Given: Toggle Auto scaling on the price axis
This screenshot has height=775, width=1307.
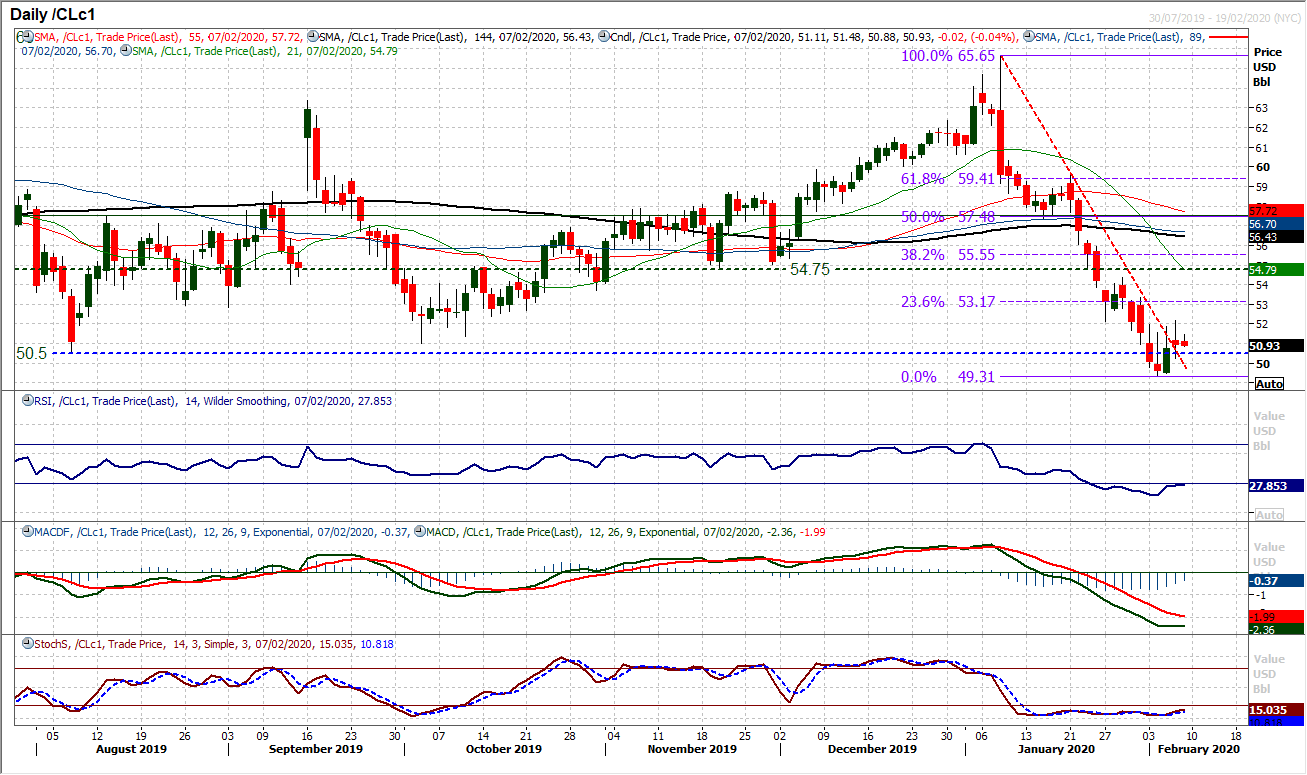Looking at the screenshot, I should point(1268,383).
